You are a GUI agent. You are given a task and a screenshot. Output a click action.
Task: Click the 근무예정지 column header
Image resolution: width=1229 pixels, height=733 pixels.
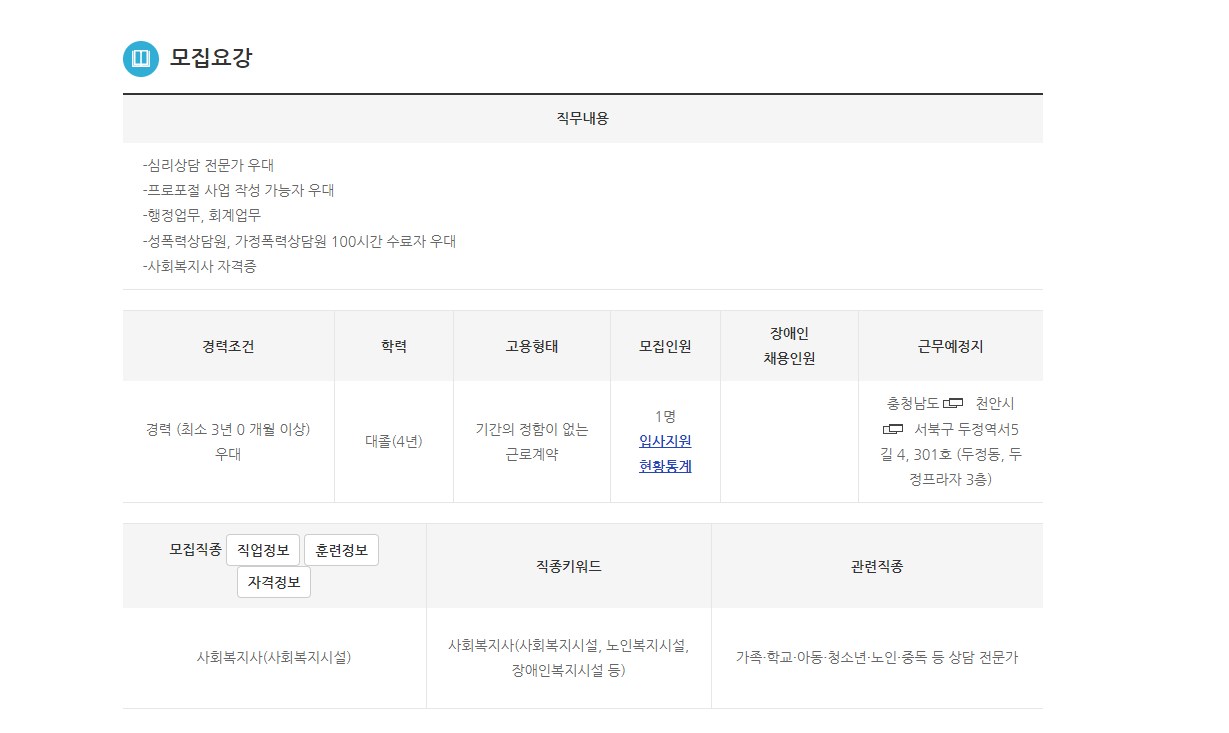[950, 346]
